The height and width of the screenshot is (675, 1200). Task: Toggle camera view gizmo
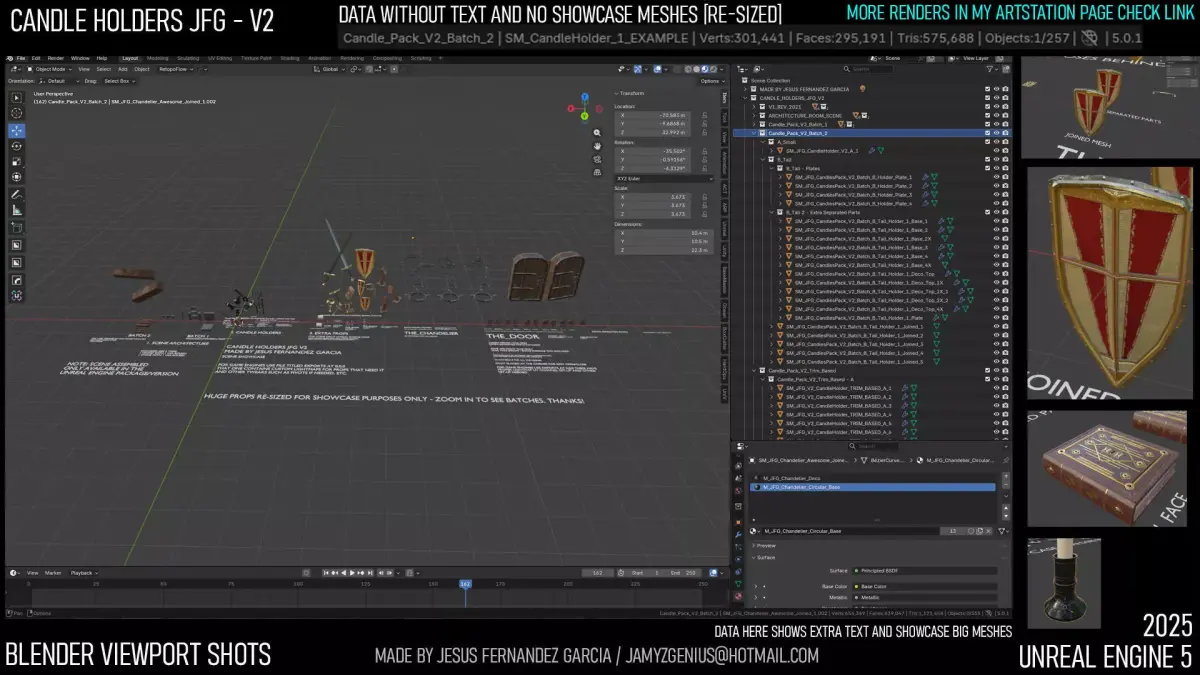click(597, 159)
